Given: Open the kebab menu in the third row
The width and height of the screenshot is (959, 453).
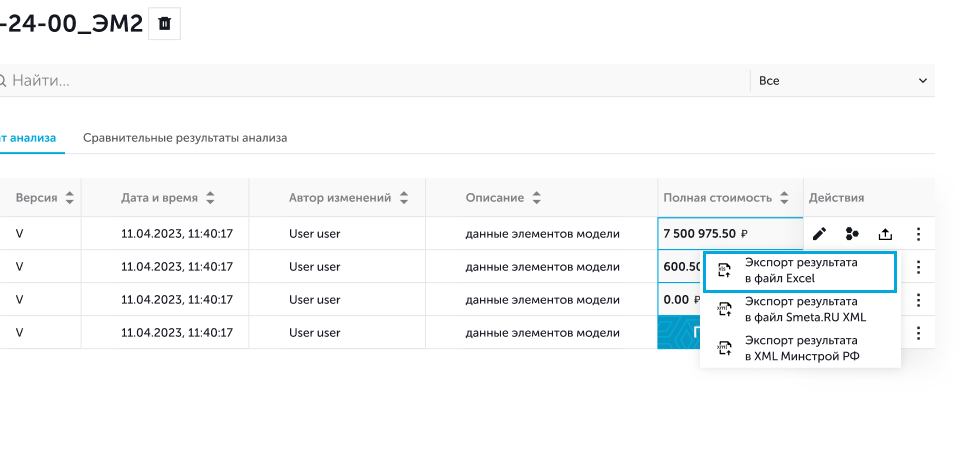Looking at the screenshot, I should coord(918,300).
